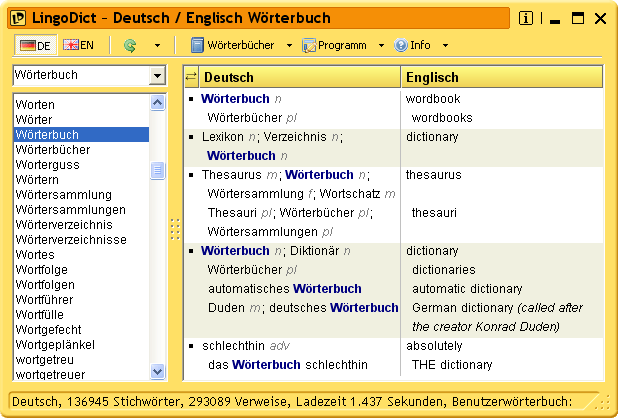Viewport: 619px width, 419px height.
Task: Click the status bar statistics text
Action: 292,402
